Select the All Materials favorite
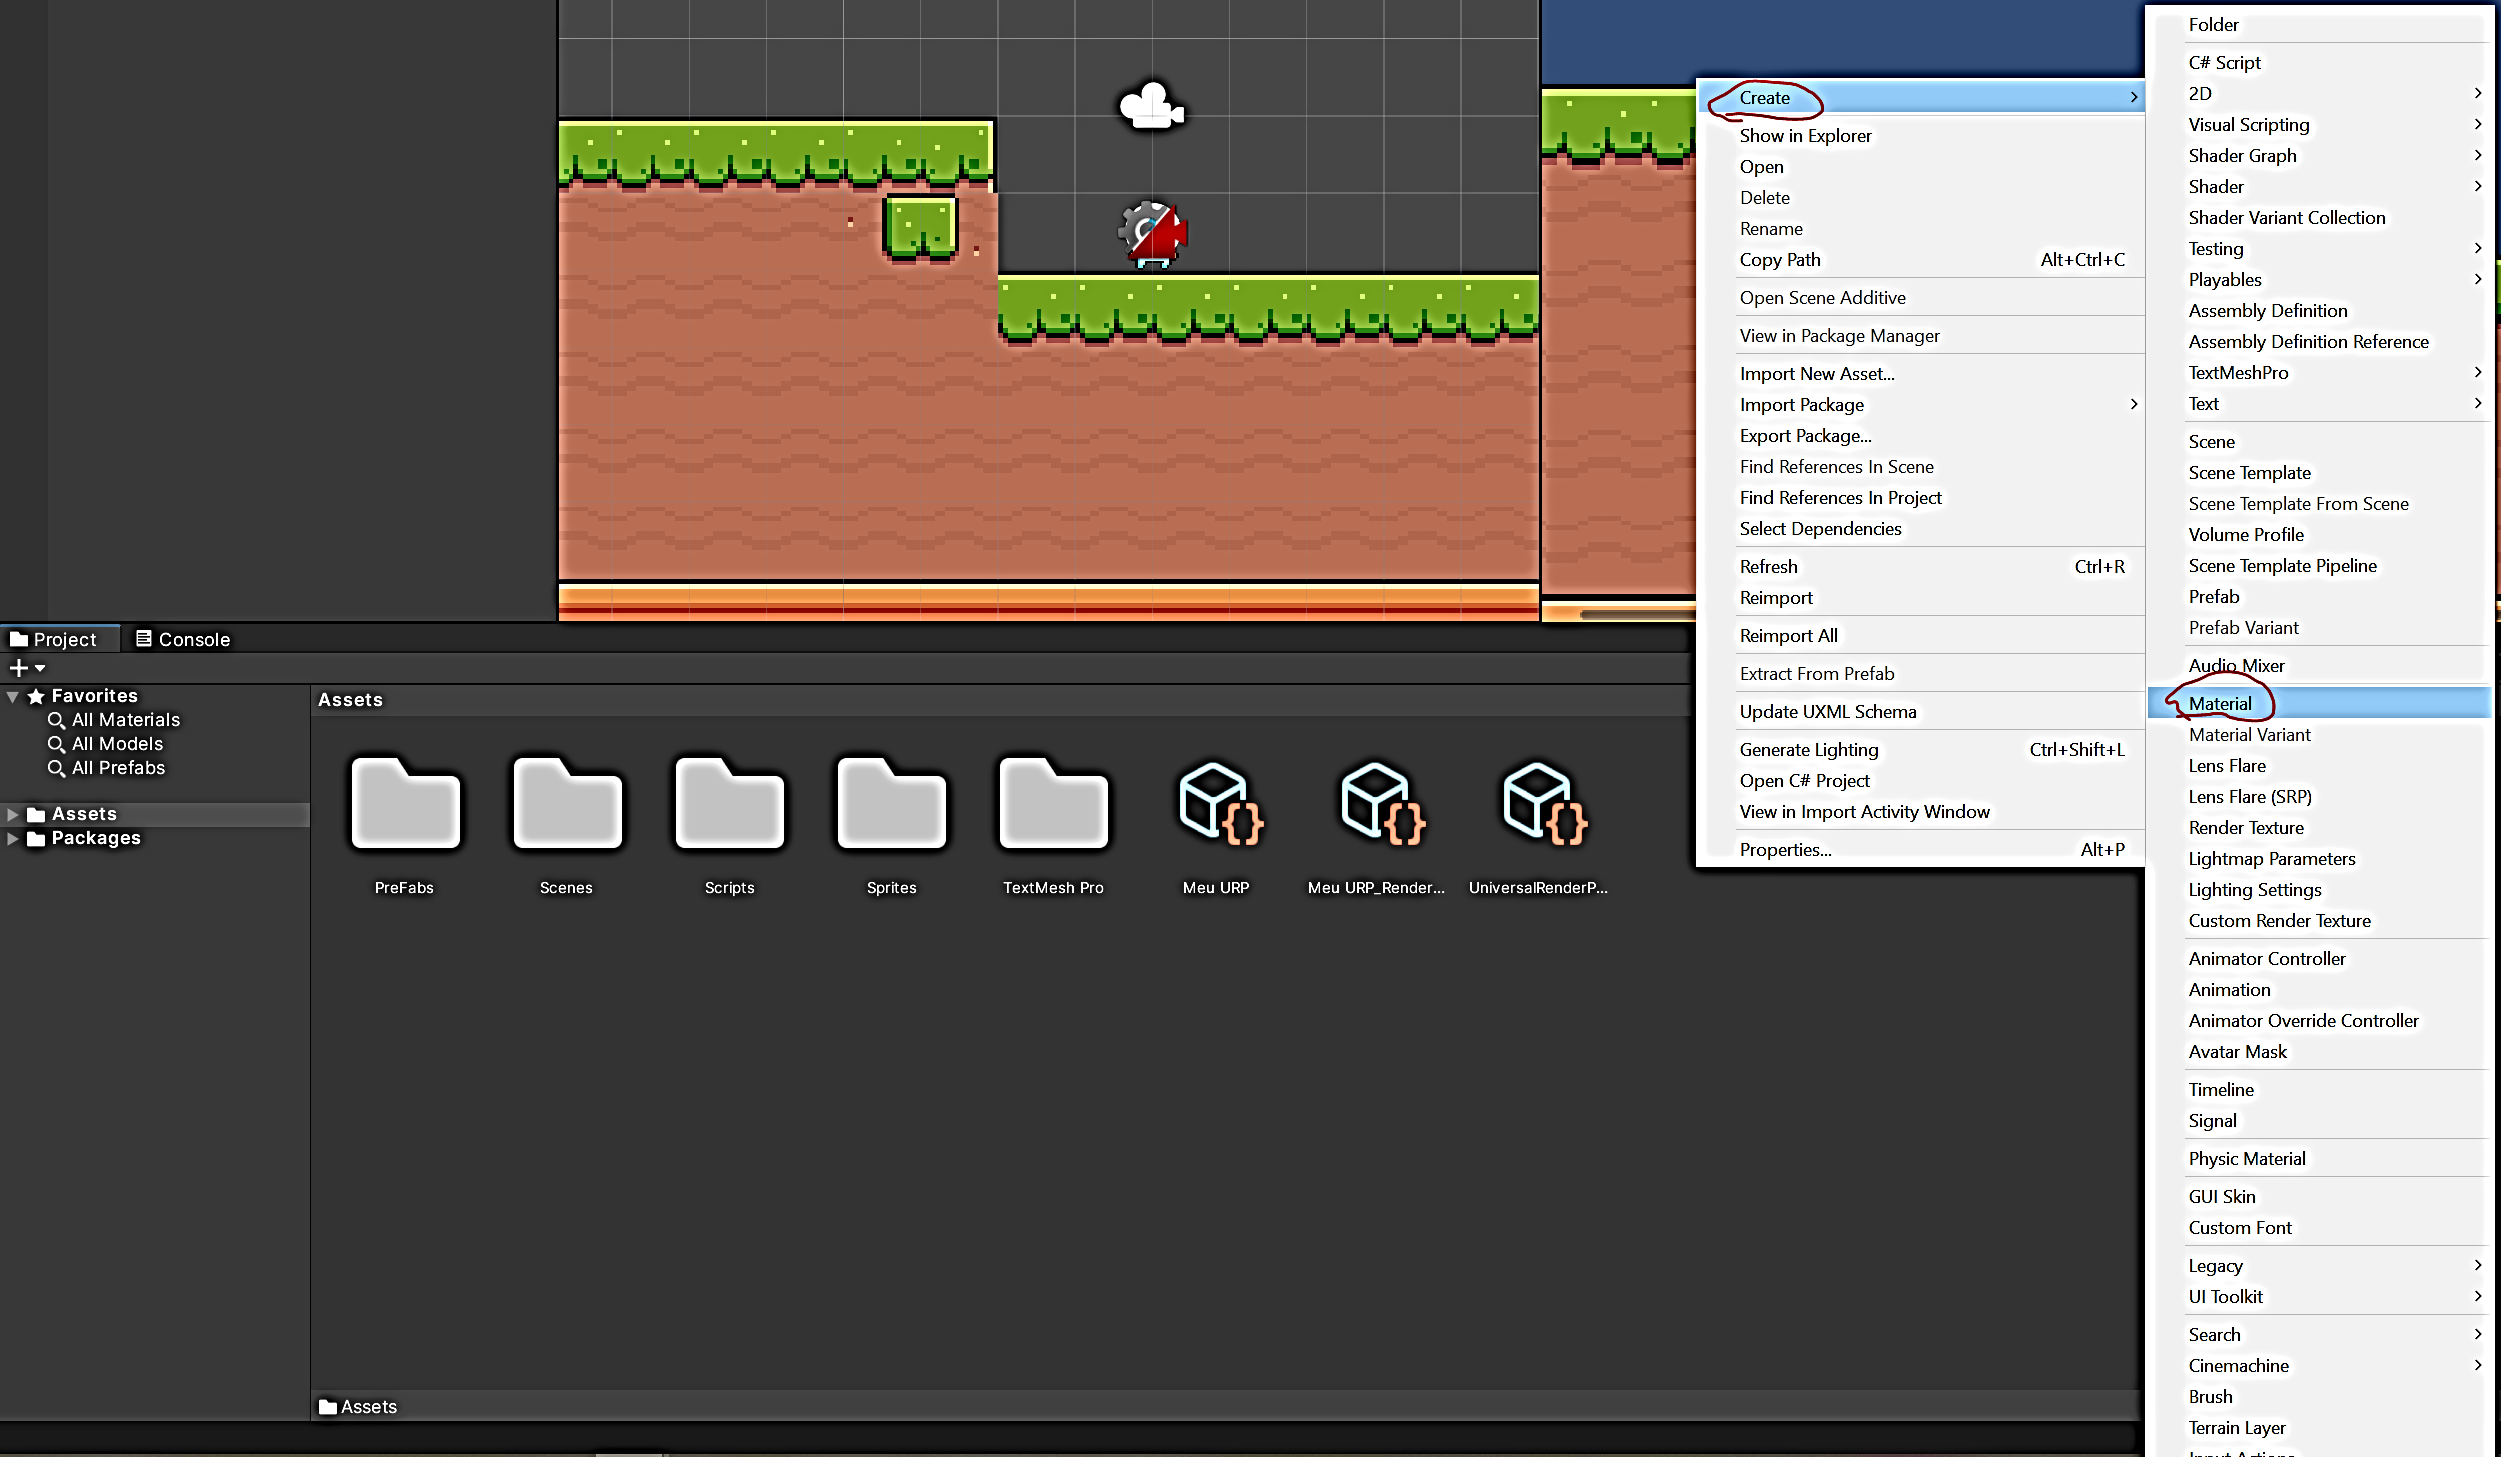The image size is (2501, 1457). point(126,719)
